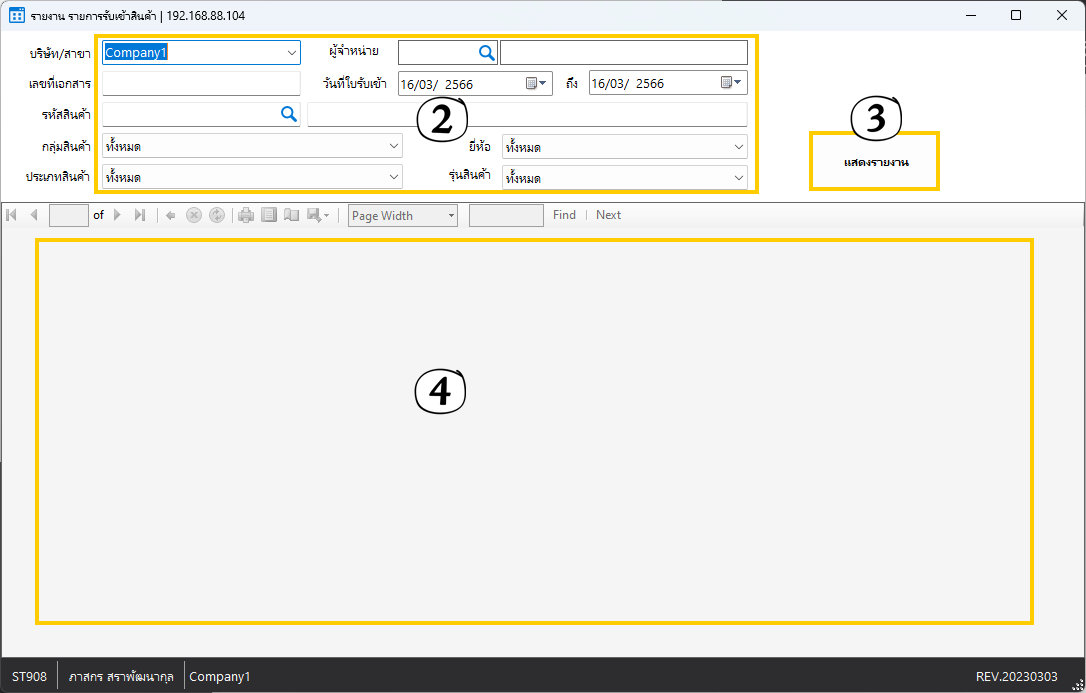Click the เลขที่เอกสาร document number field
The image size is (1086, 693).
pyautogui.click(x=201, y=84)
